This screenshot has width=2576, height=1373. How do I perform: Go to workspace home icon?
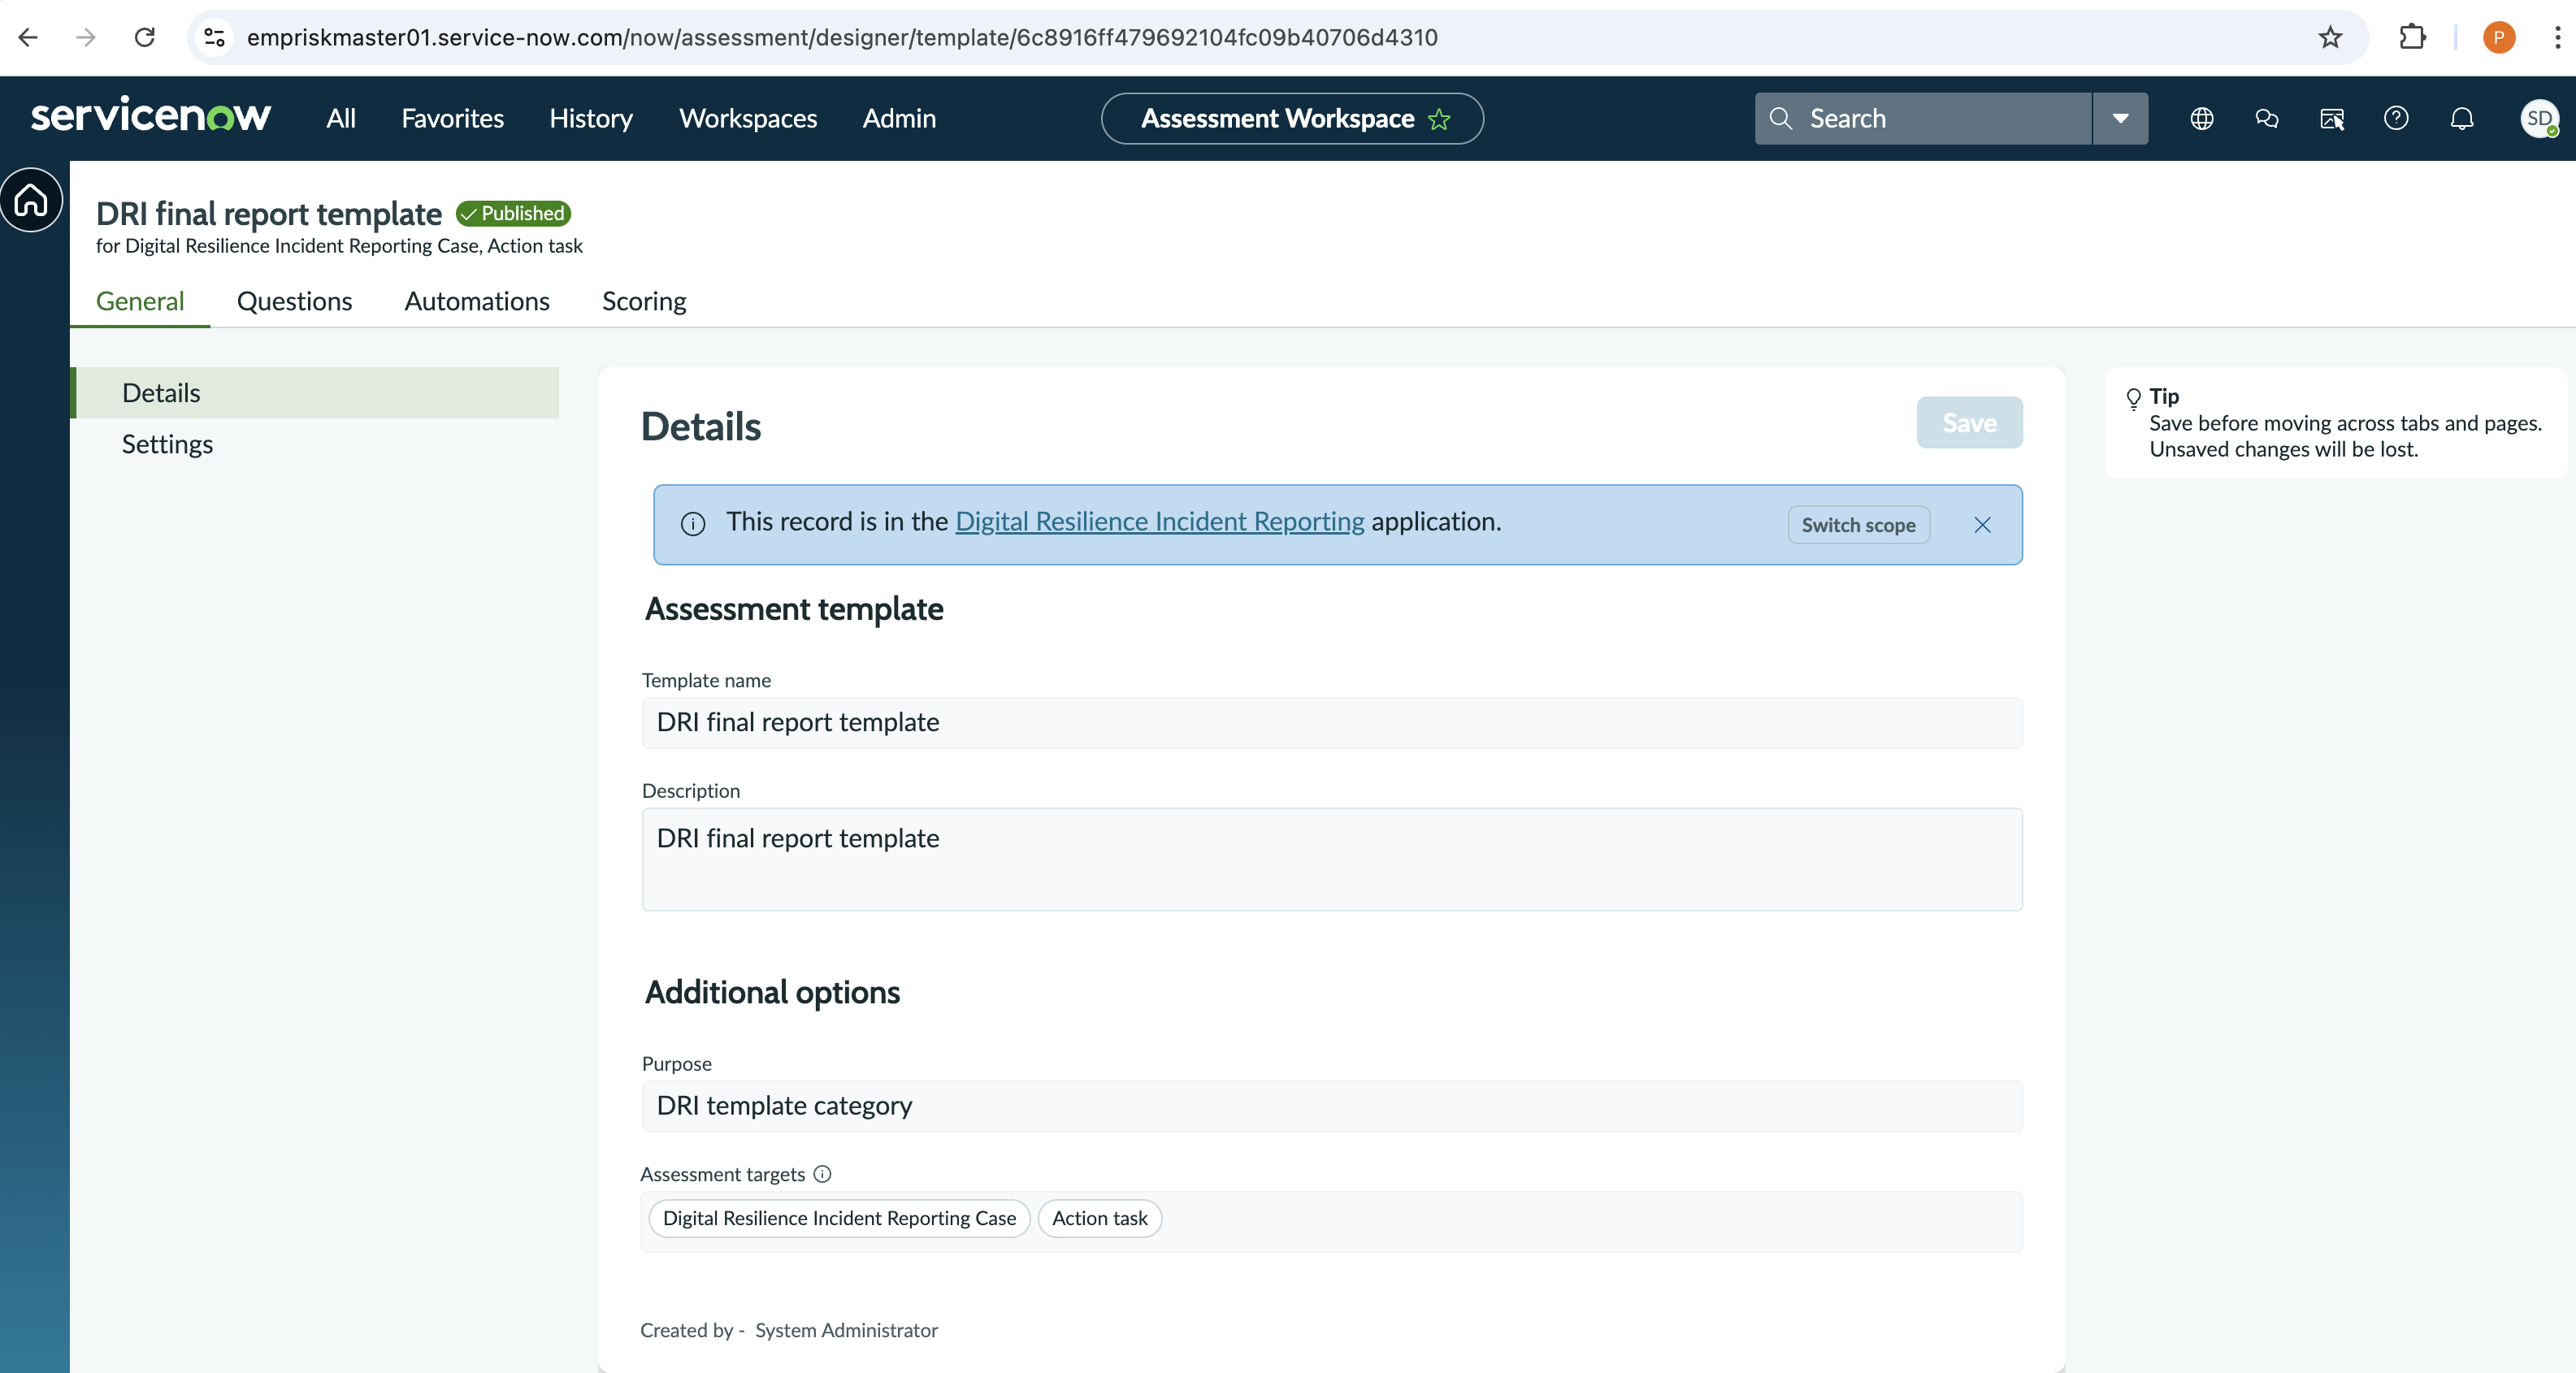point(31,200)
